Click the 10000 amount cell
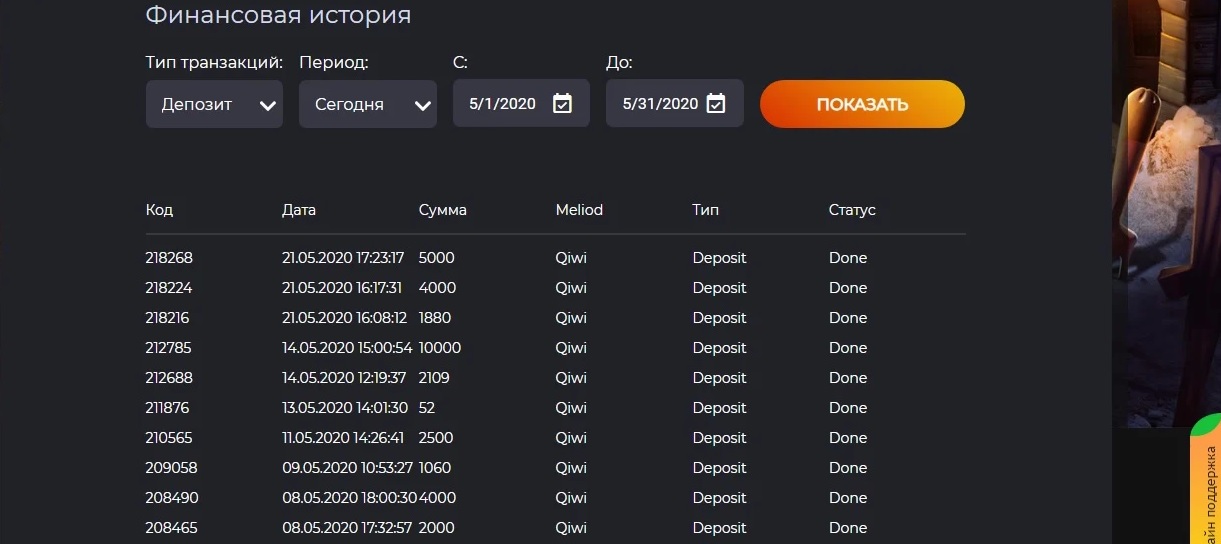Viewport: 1221px width, 544px height. coord(440,348)
